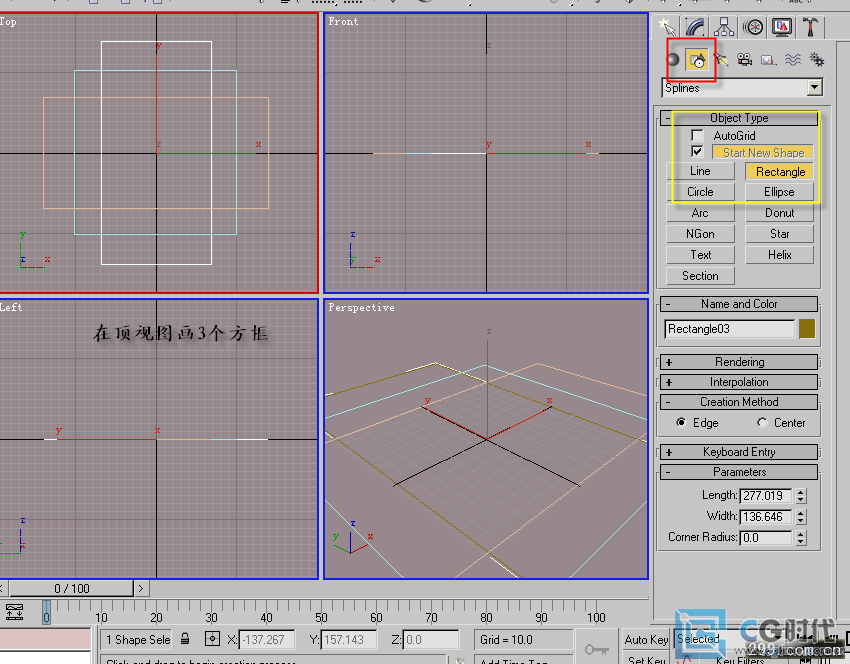Click the Start New Shape button
The height and width of the screenshot is (664, 850).
[763, 152]
